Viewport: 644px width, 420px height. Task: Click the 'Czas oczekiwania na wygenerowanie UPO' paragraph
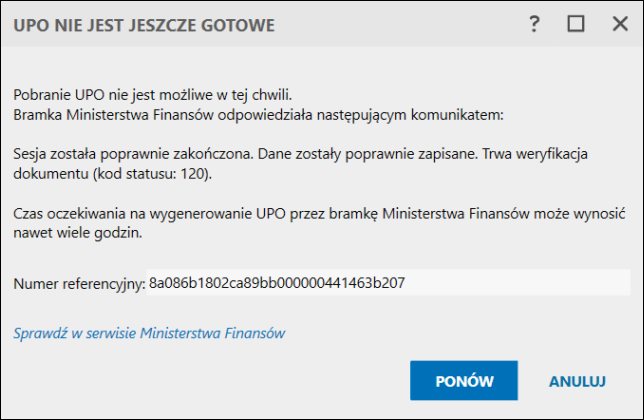coord(319,213)
